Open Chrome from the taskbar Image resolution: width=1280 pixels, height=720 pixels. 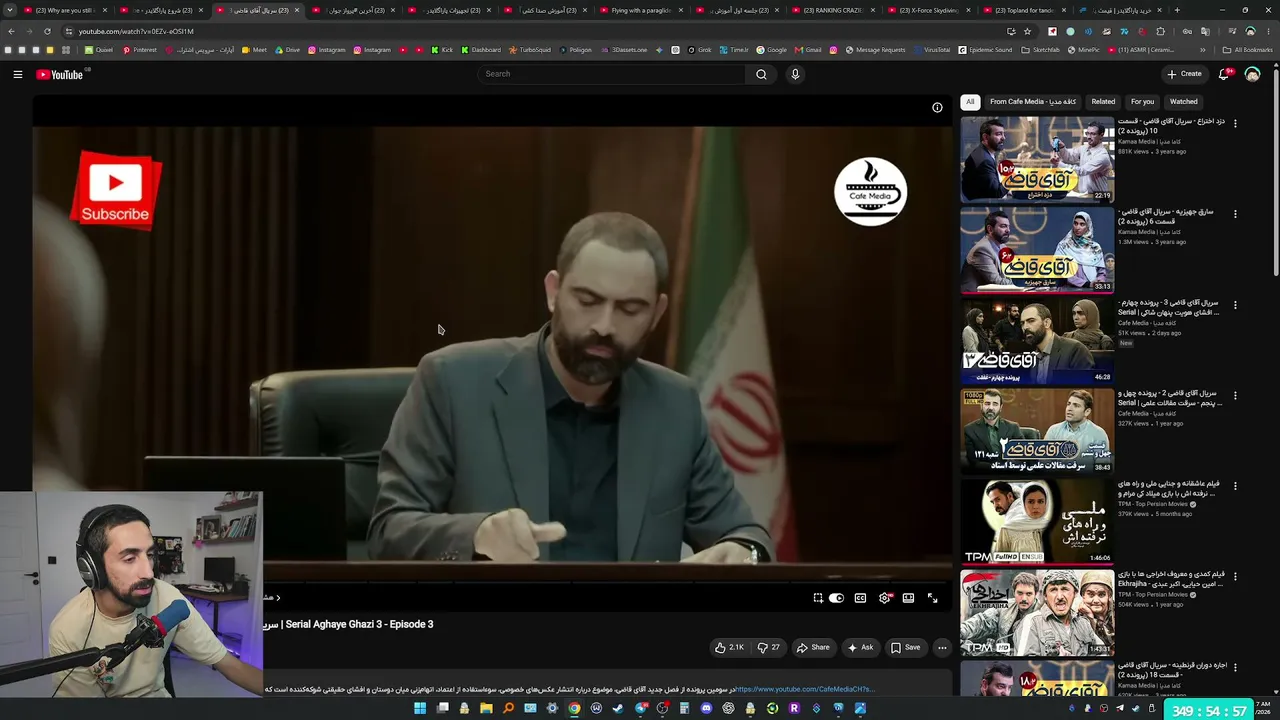(x=574, y=708)
